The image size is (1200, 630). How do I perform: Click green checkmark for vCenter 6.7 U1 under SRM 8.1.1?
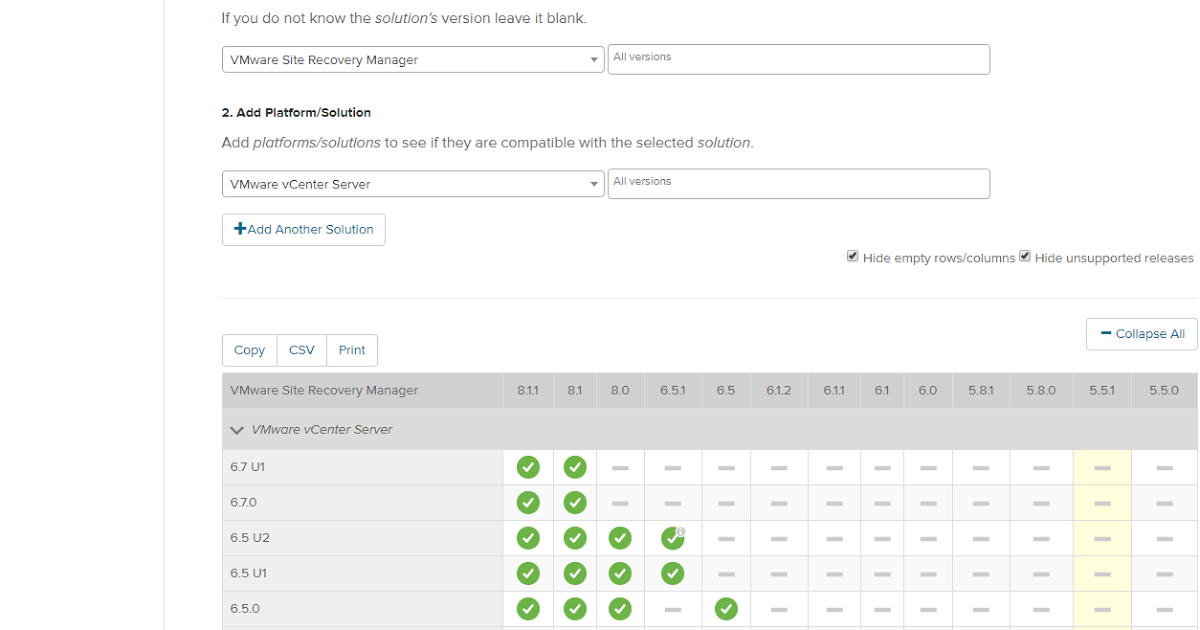(x=528, y=467)
